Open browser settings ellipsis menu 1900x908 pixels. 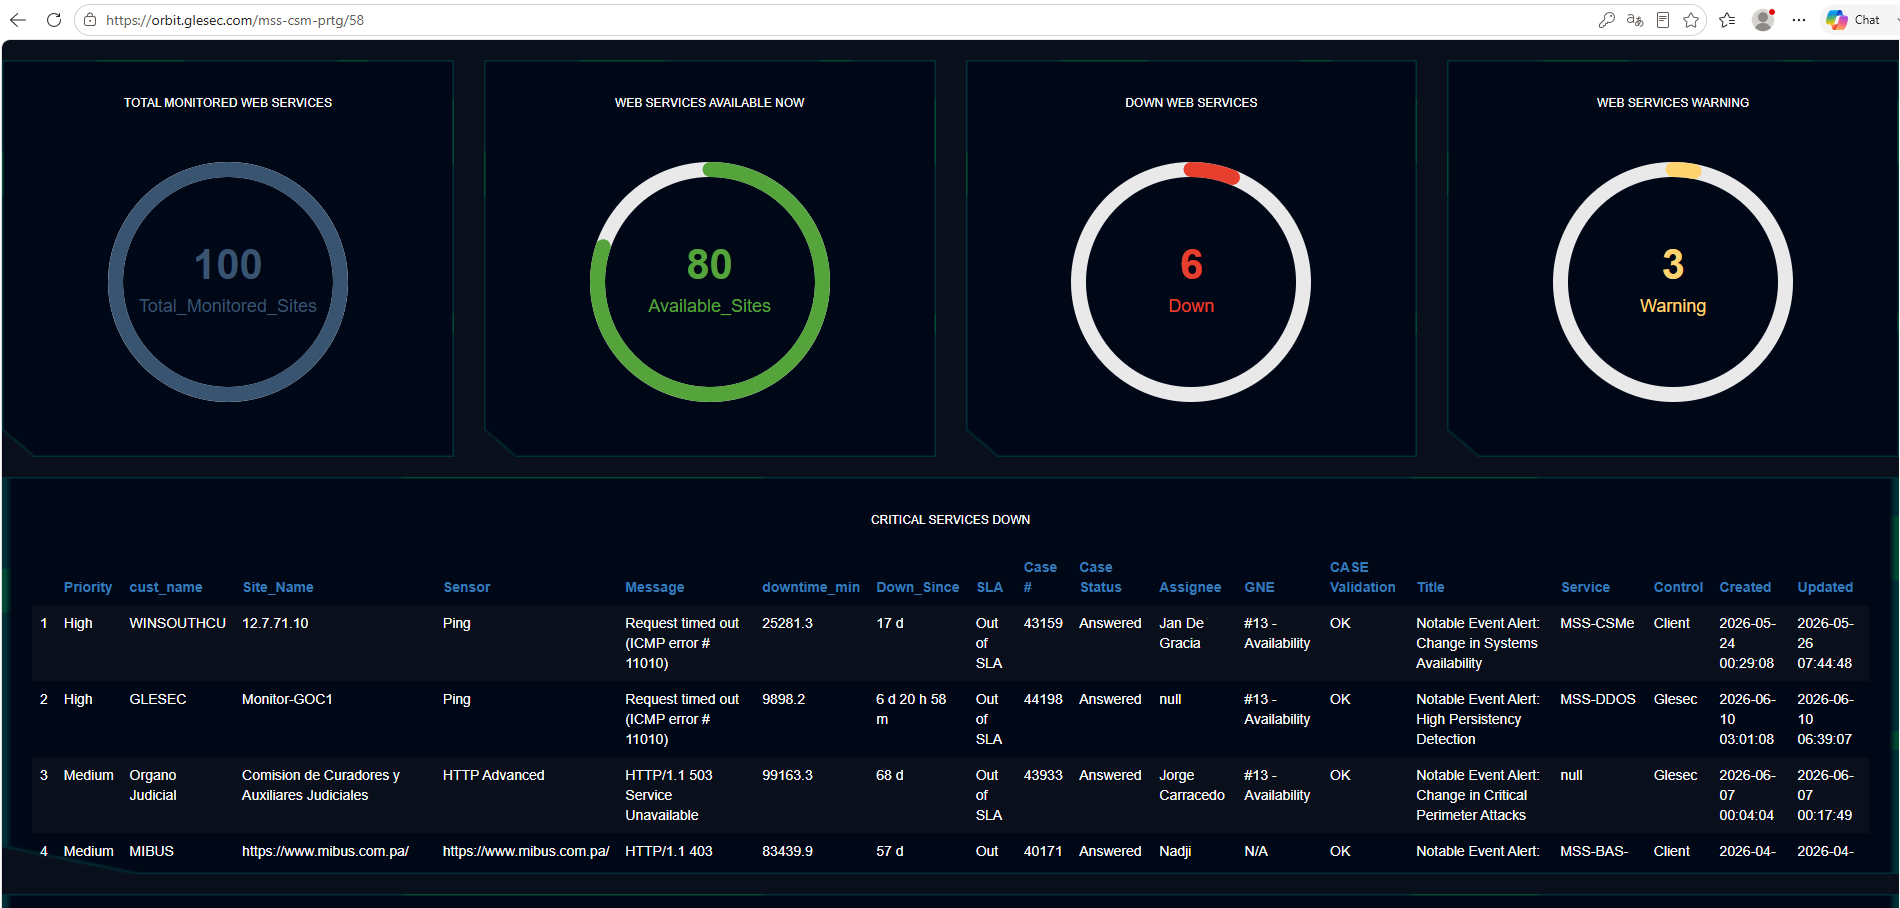pyautogui.click(x=1799, y=20)
